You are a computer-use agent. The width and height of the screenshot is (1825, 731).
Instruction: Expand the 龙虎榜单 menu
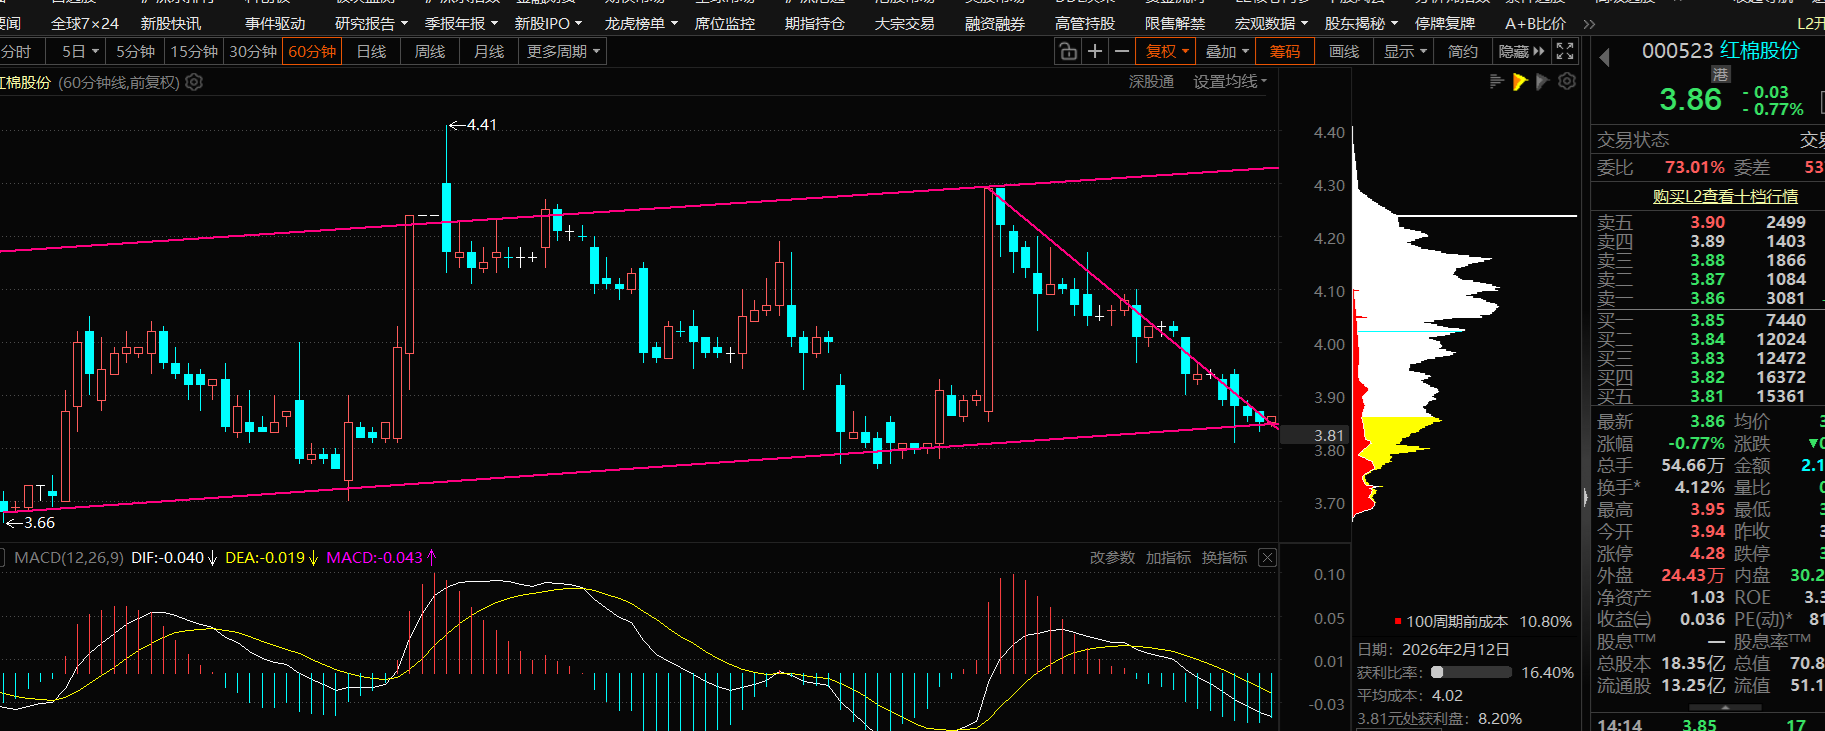[x=641, y=23]
